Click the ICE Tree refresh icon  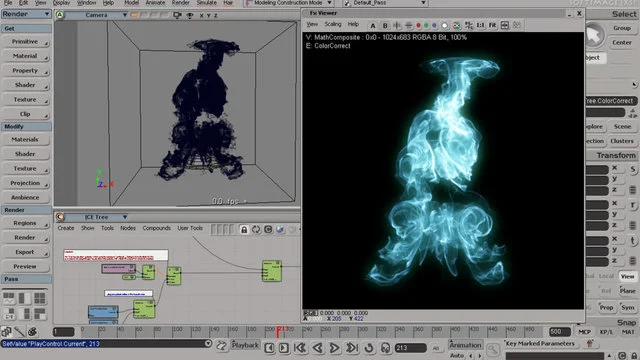[x=256, y=229]
